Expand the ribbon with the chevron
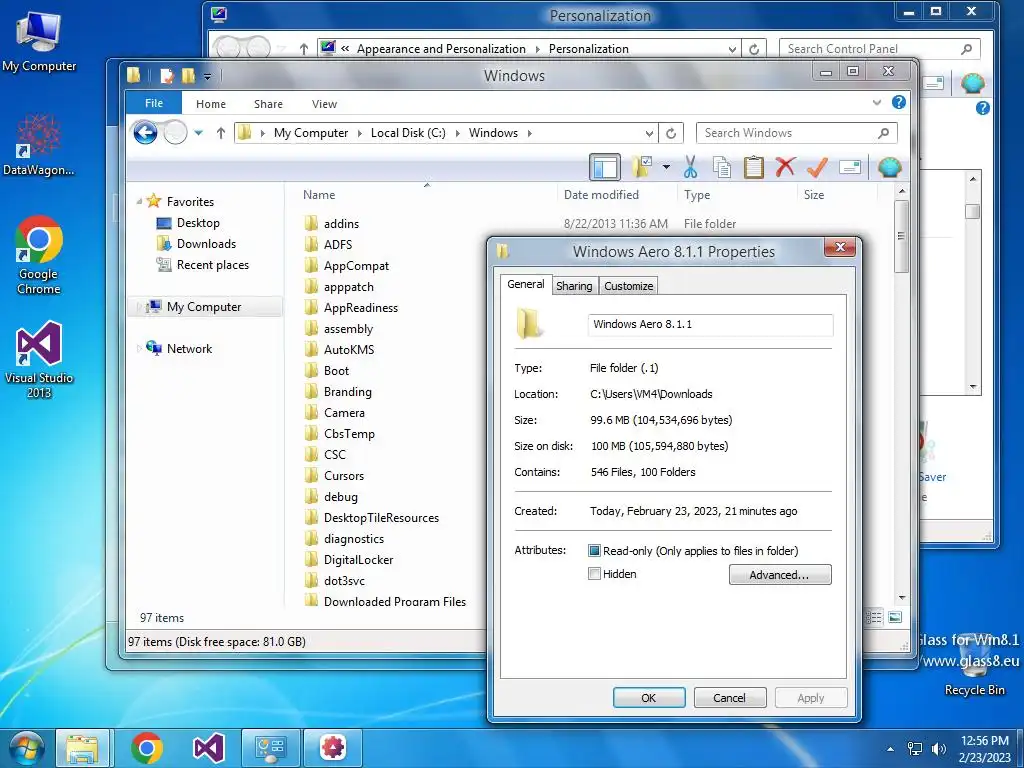The height and width of the screenshot is (768, 1024). 876,103
